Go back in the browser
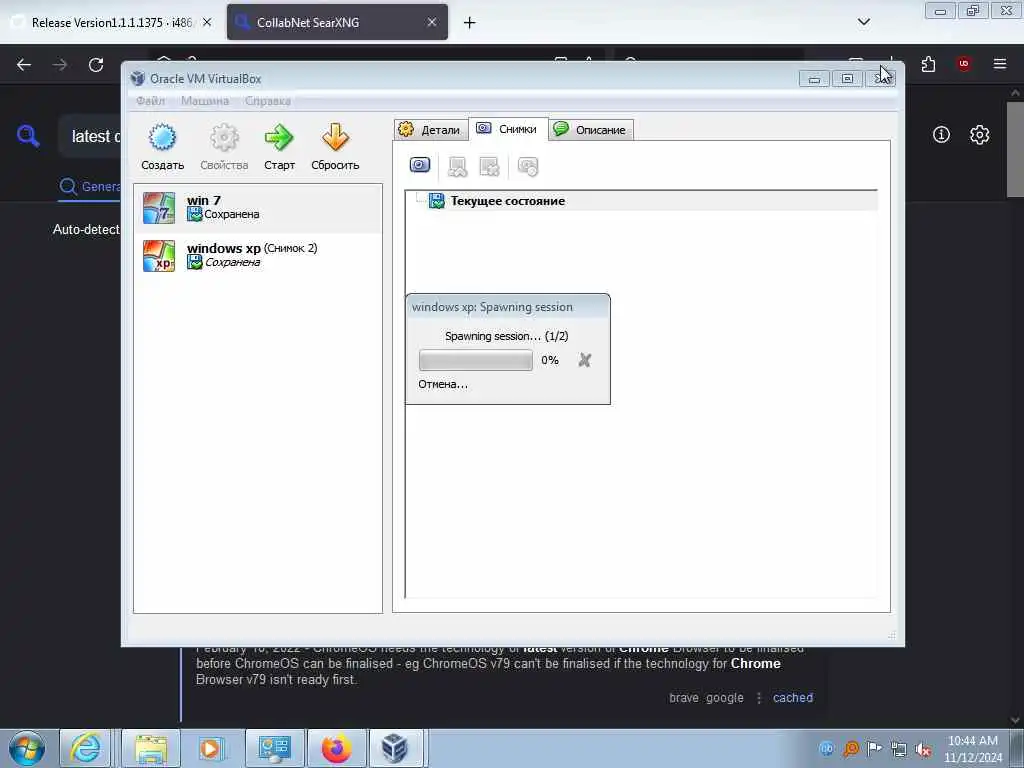Viewport: 1024px width, 768px height. tap(24, 65)
